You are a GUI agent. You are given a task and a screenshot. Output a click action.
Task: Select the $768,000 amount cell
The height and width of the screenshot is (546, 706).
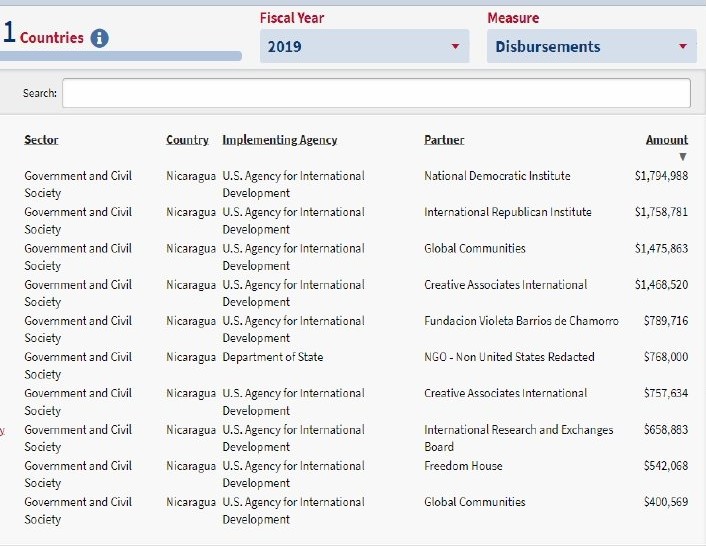[x=666, y=357]
